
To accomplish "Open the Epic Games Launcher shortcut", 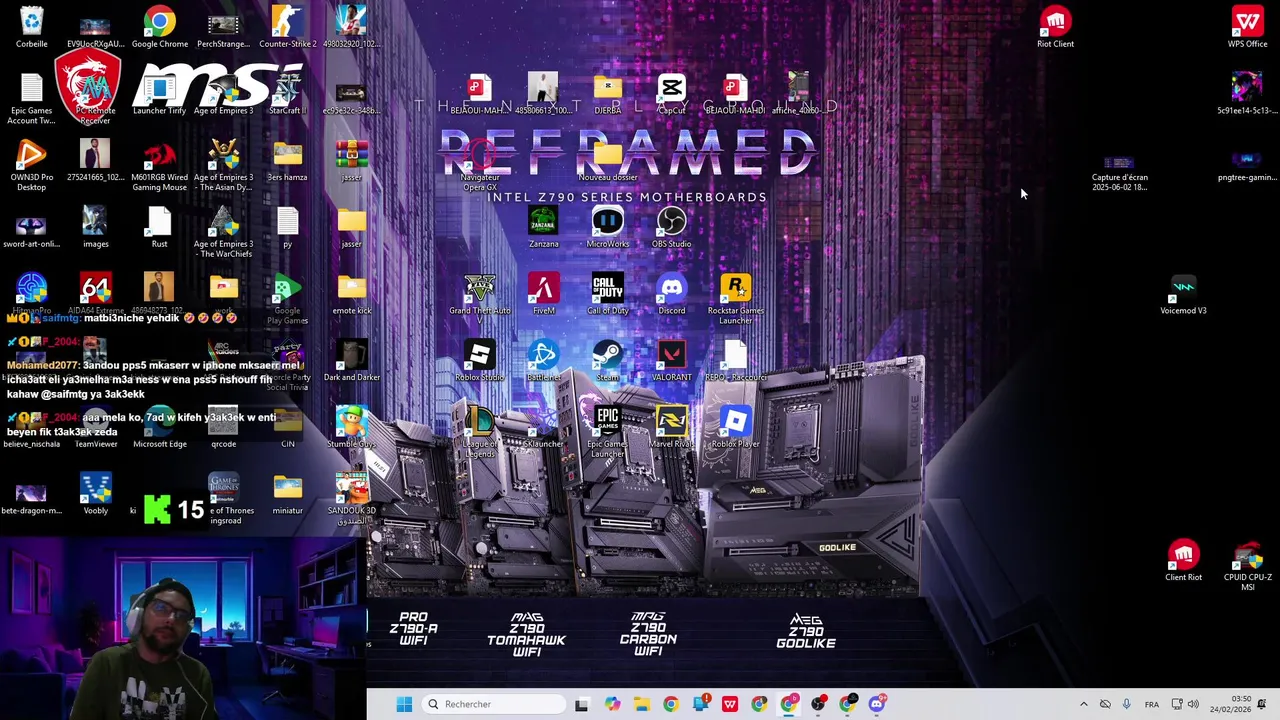I will click(x=607, y=432).
